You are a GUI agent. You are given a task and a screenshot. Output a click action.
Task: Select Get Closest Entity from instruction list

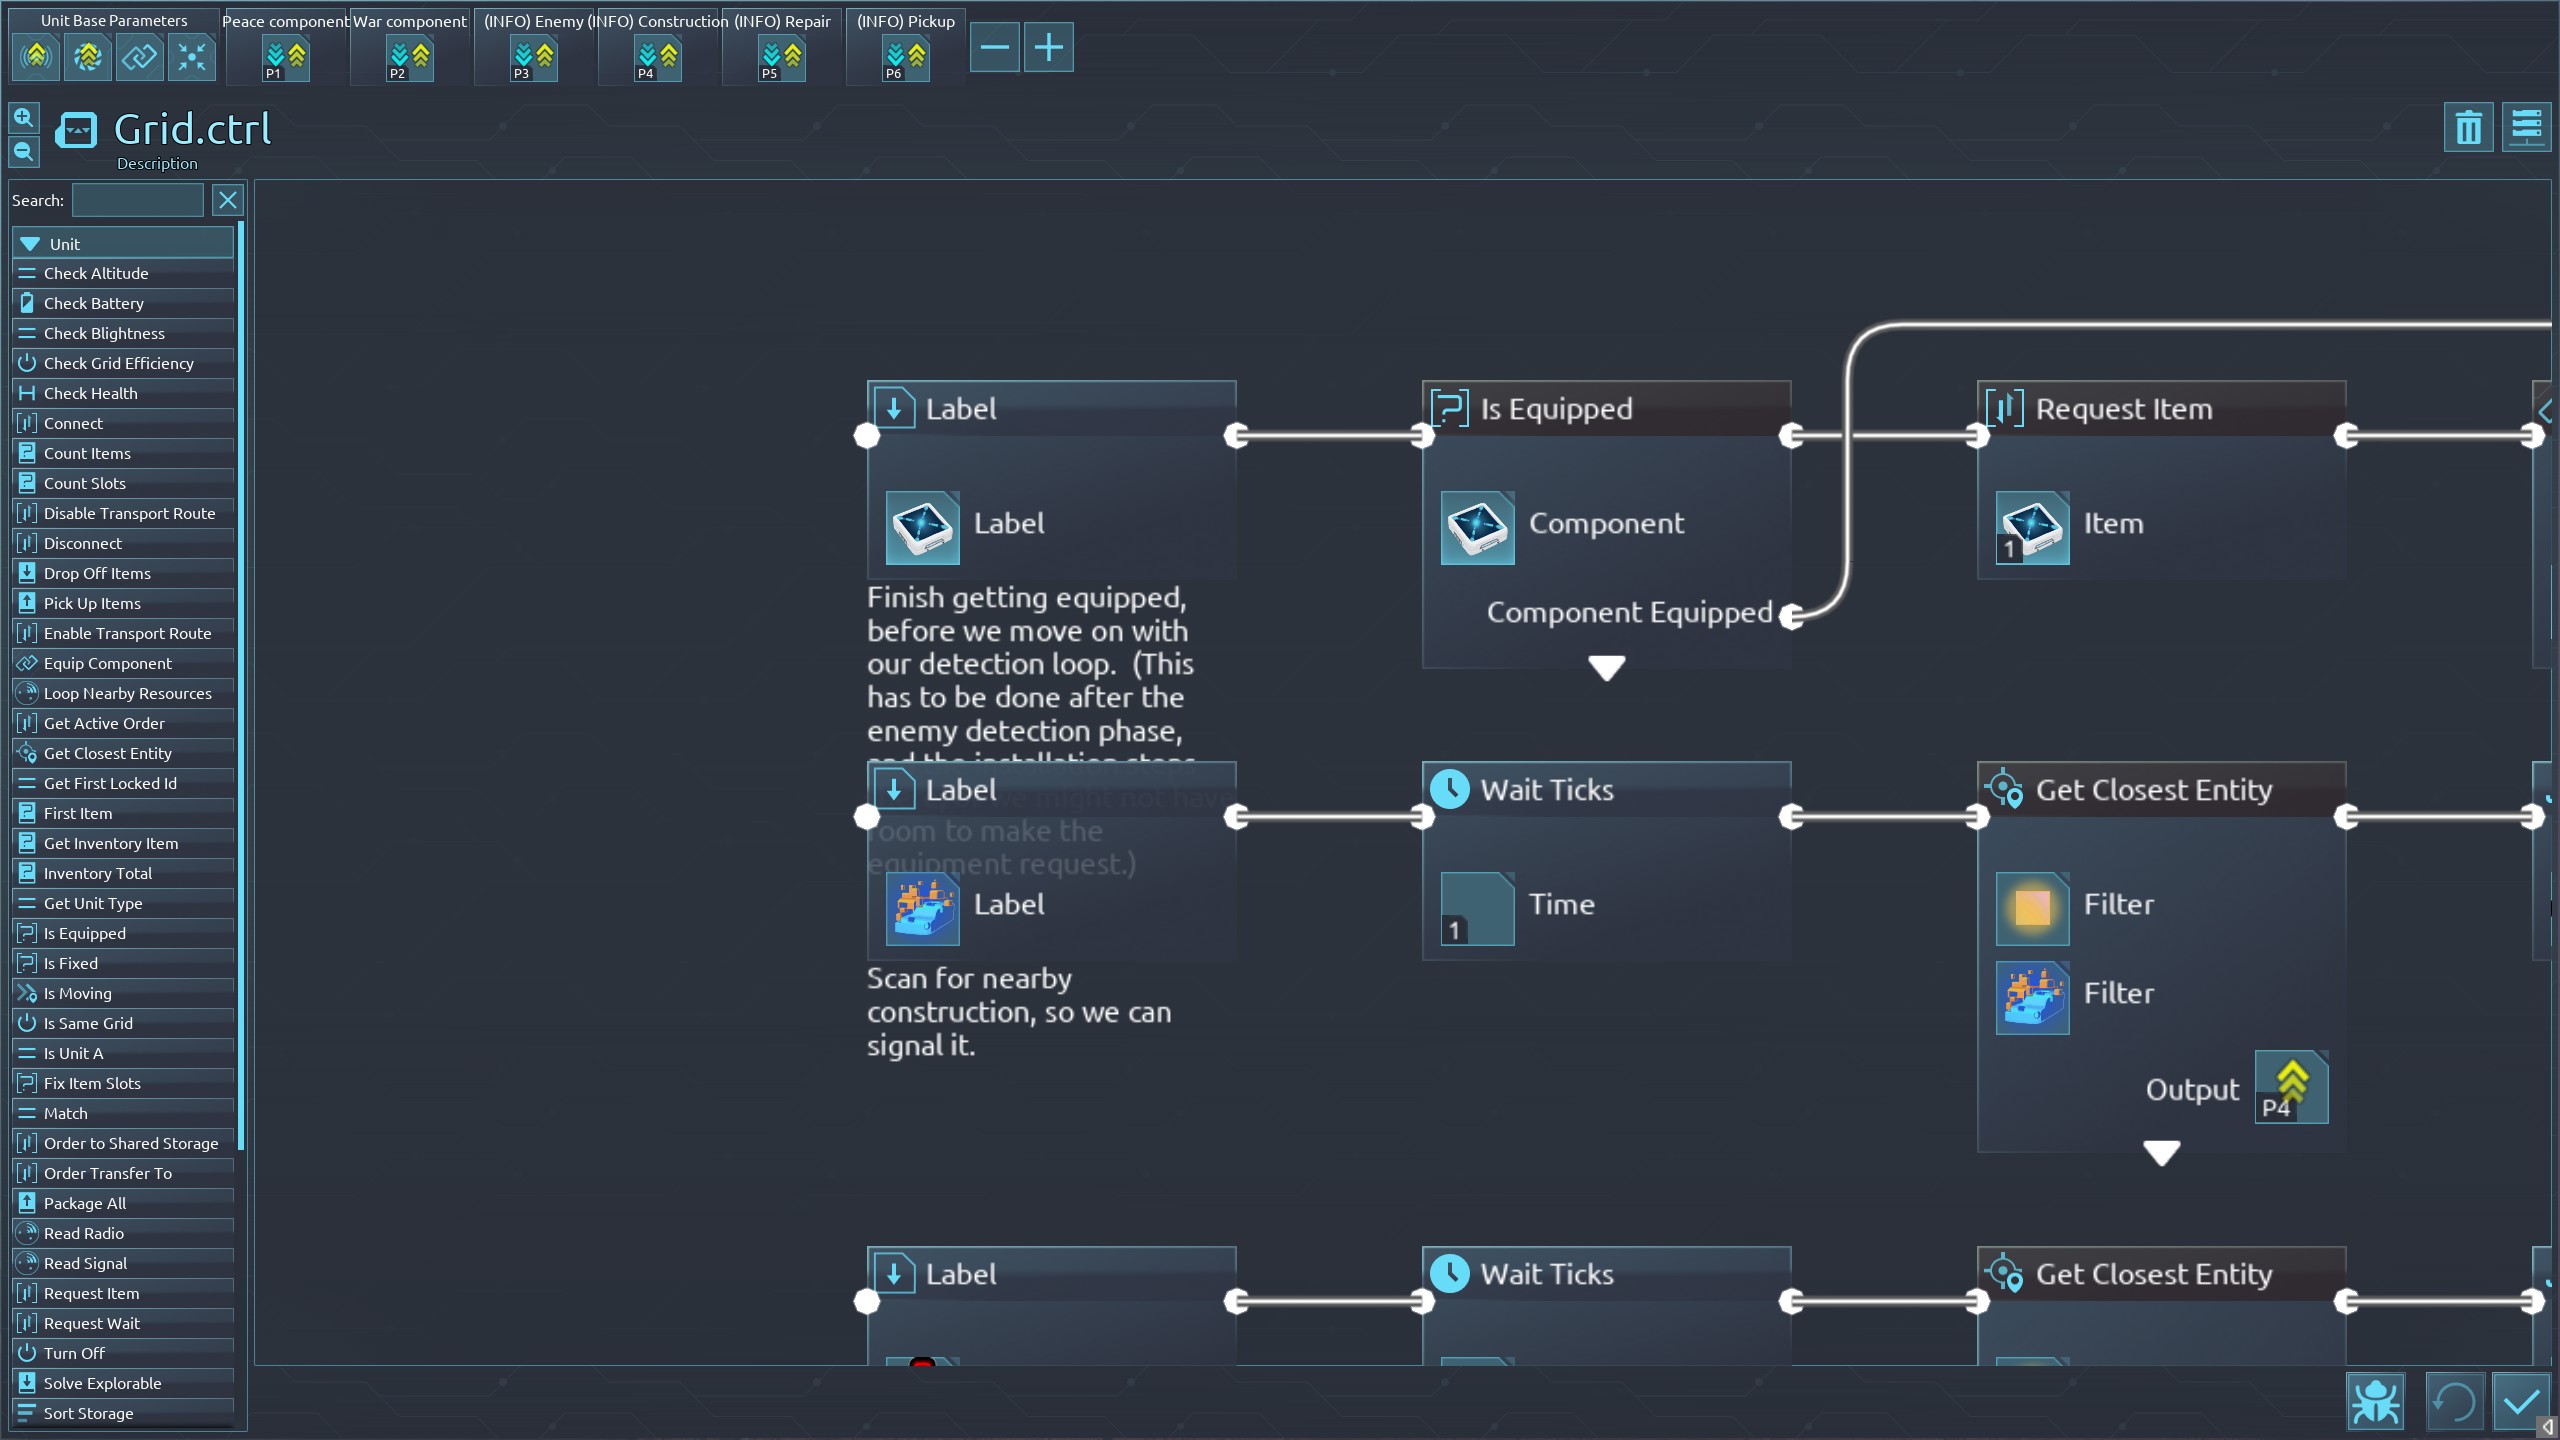pos(107,753)
